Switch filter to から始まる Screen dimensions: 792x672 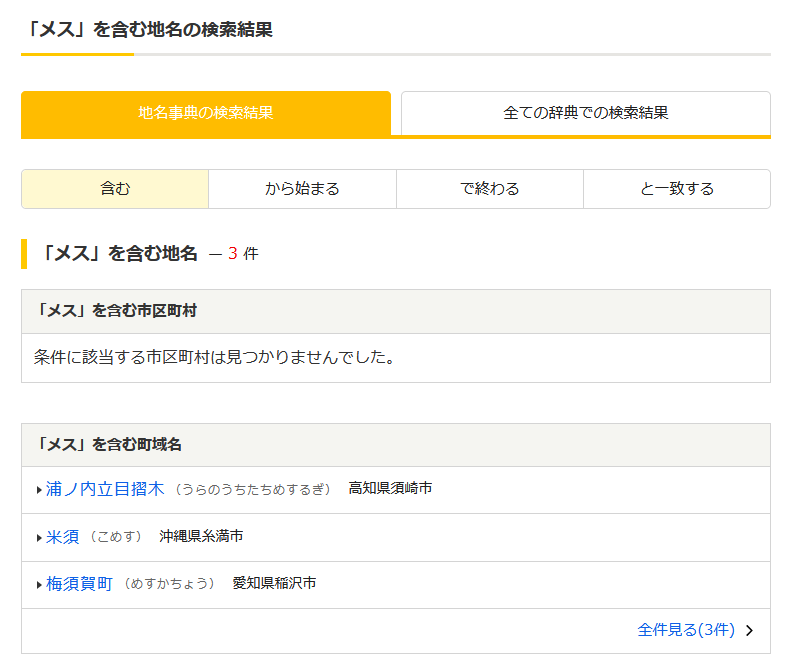tap(302, 189)
